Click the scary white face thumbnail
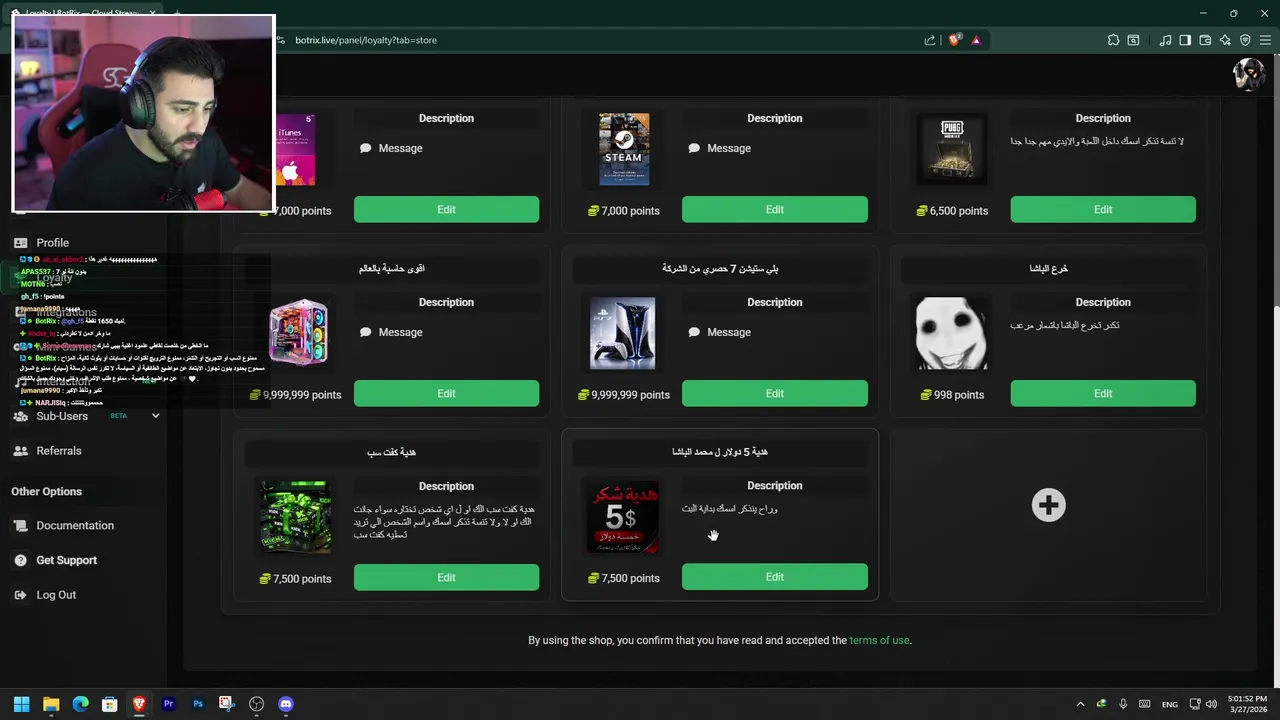This screenshot has height=720, width=1280. click(x=951, y=333)
